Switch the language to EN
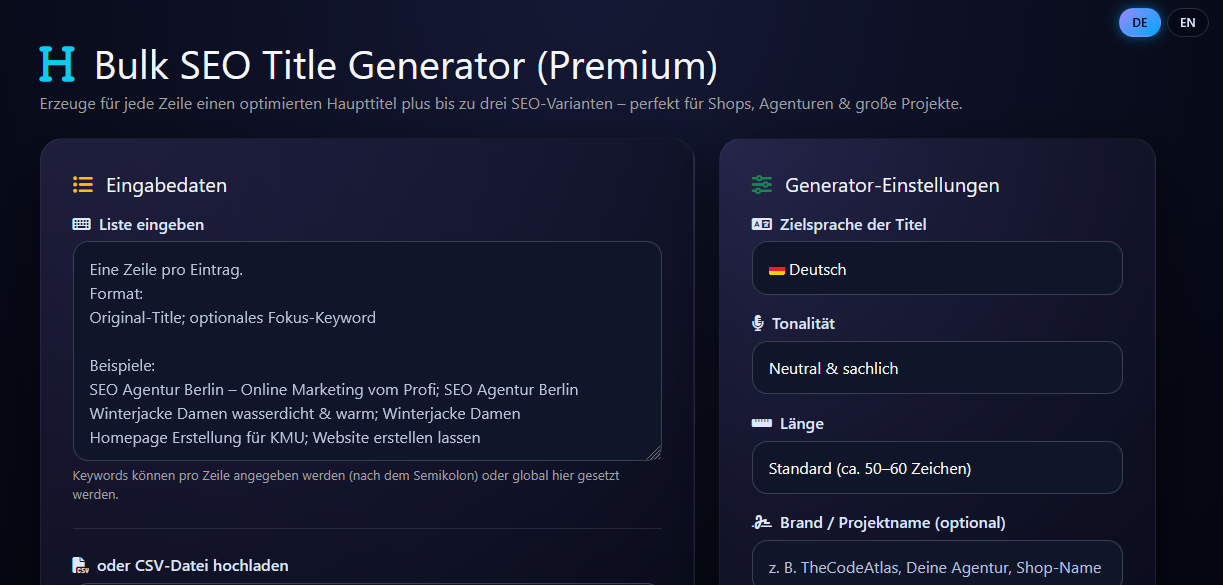1223x585 pixels. click(1187, 22)
